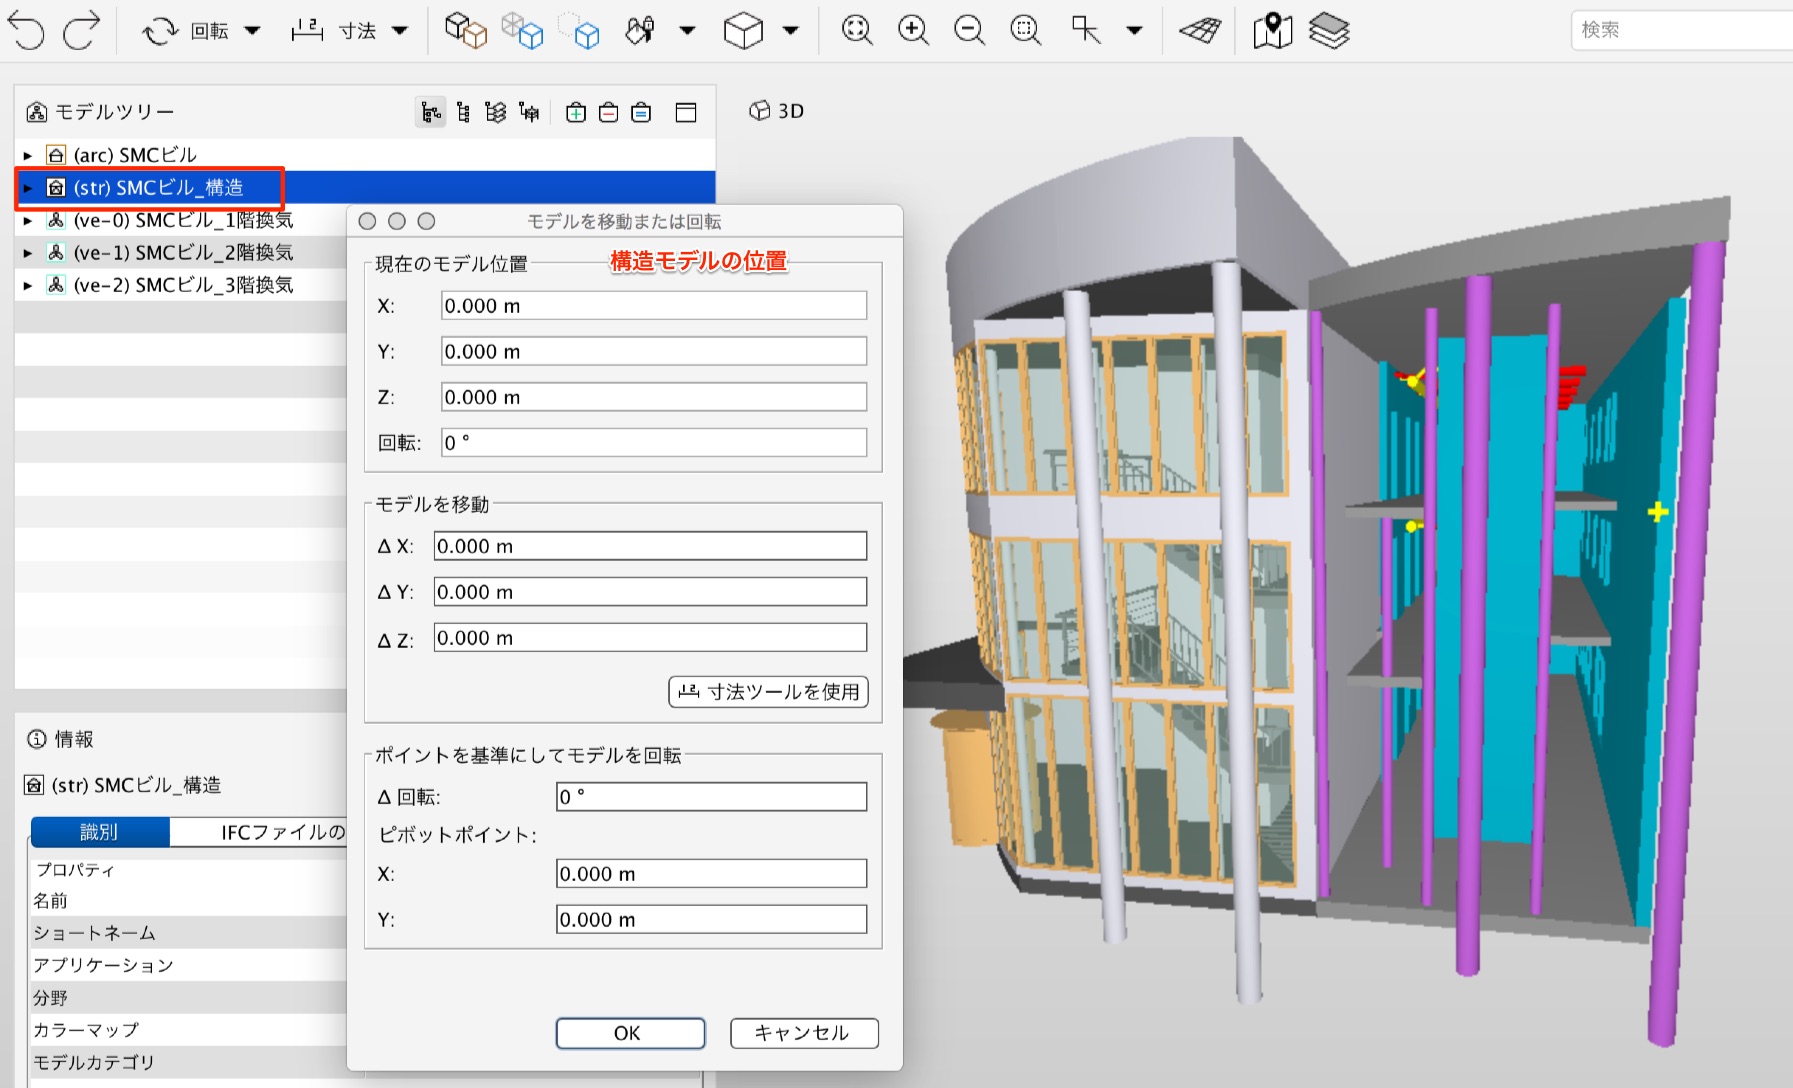
Task: Click the ΔY move field
Action: pyautogui.click(x=650, y=592)
